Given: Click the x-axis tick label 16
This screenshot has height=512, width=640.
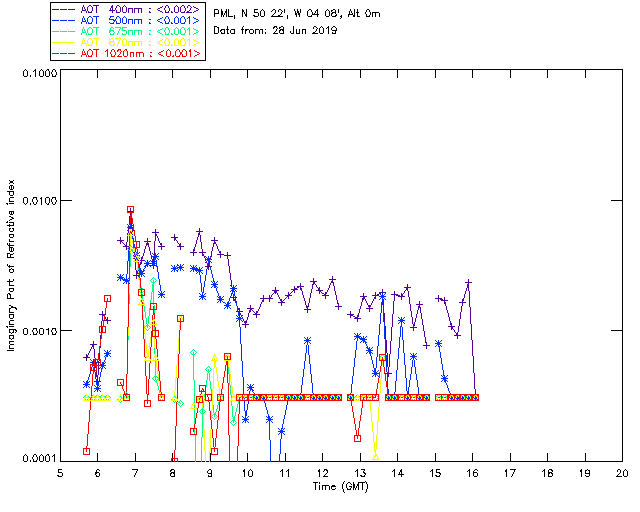Looking at the screenshot, I should coord(473,473).
